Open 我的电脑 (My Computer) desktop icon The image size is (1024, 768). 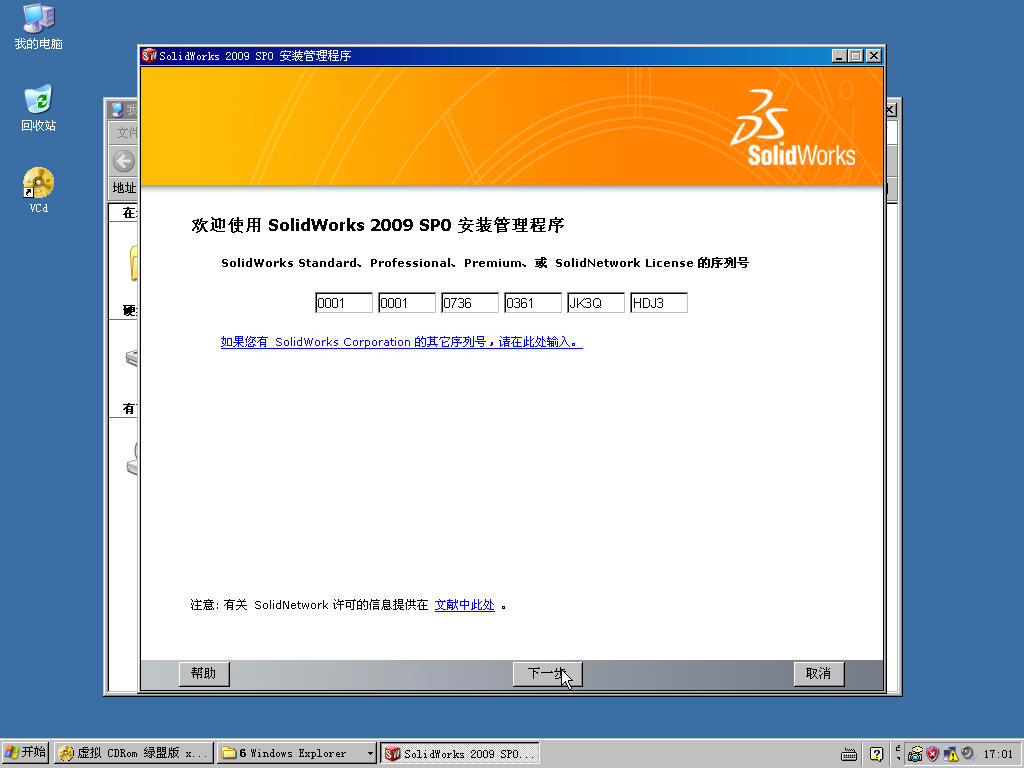click(39, 27)
